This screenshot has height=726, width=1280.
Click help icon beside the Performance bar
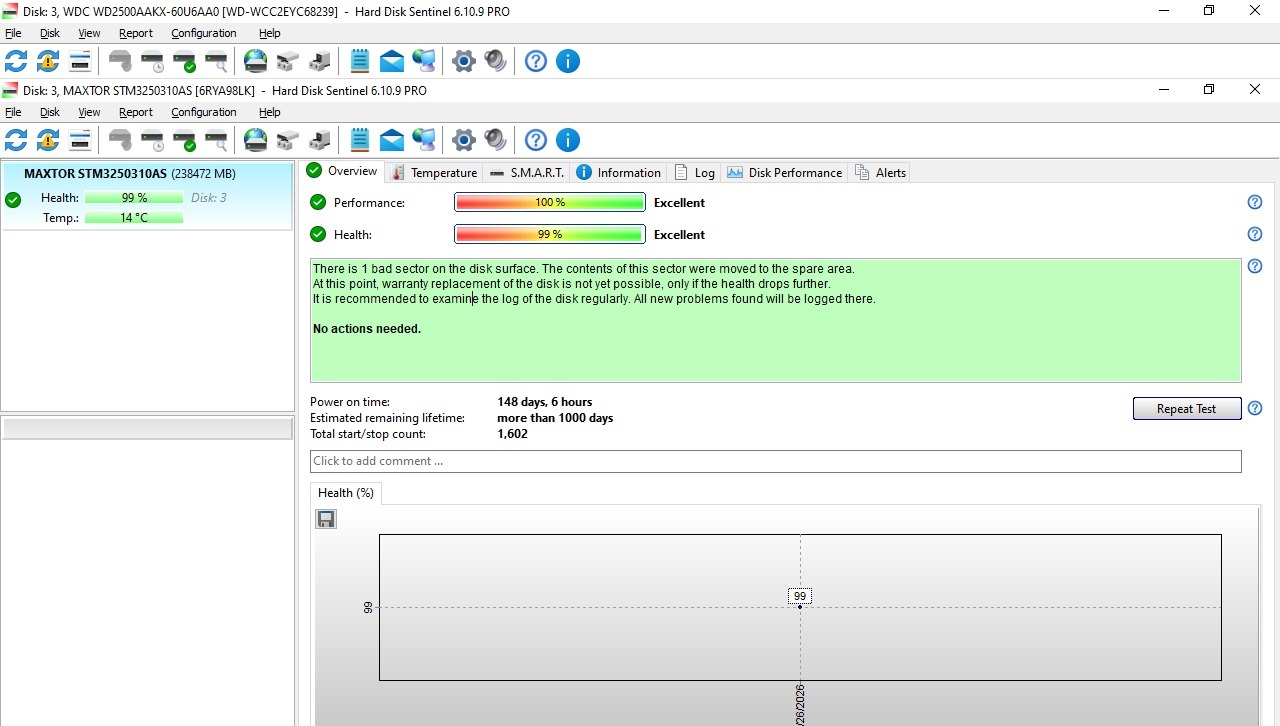coord(1255,203)
